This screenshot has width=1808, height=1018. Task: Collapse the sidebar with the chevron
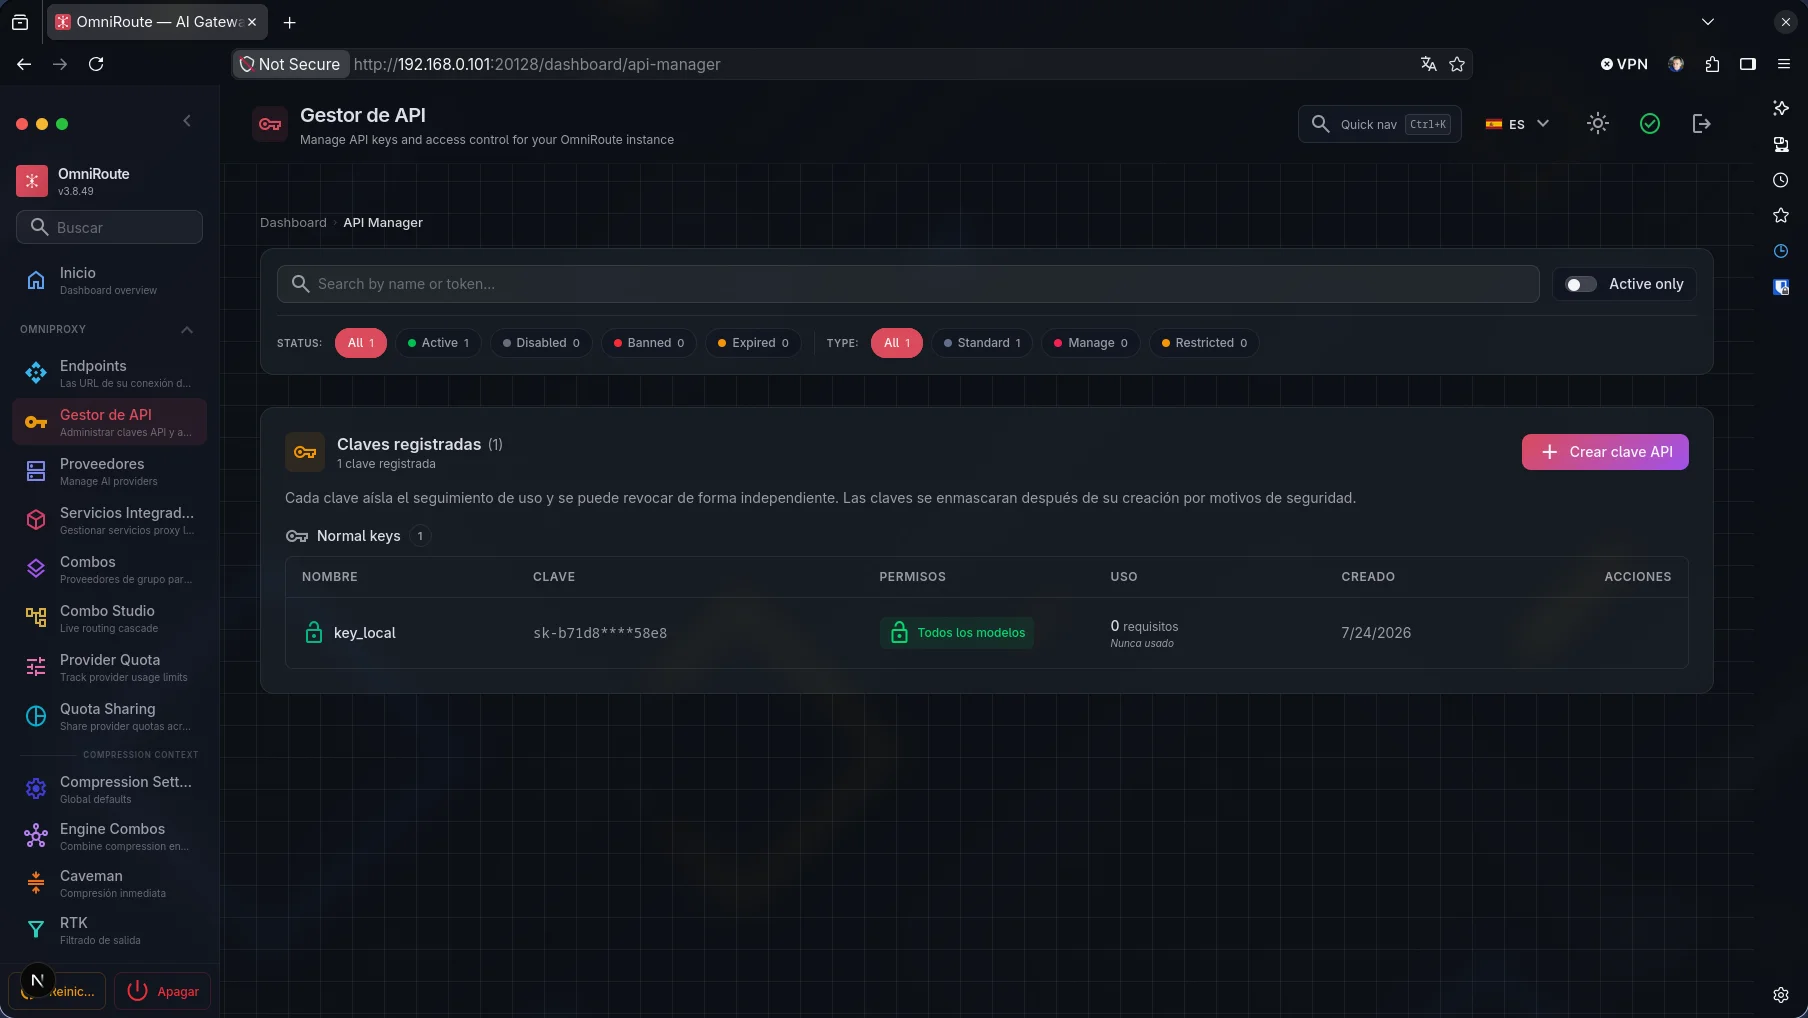point(187,121)
